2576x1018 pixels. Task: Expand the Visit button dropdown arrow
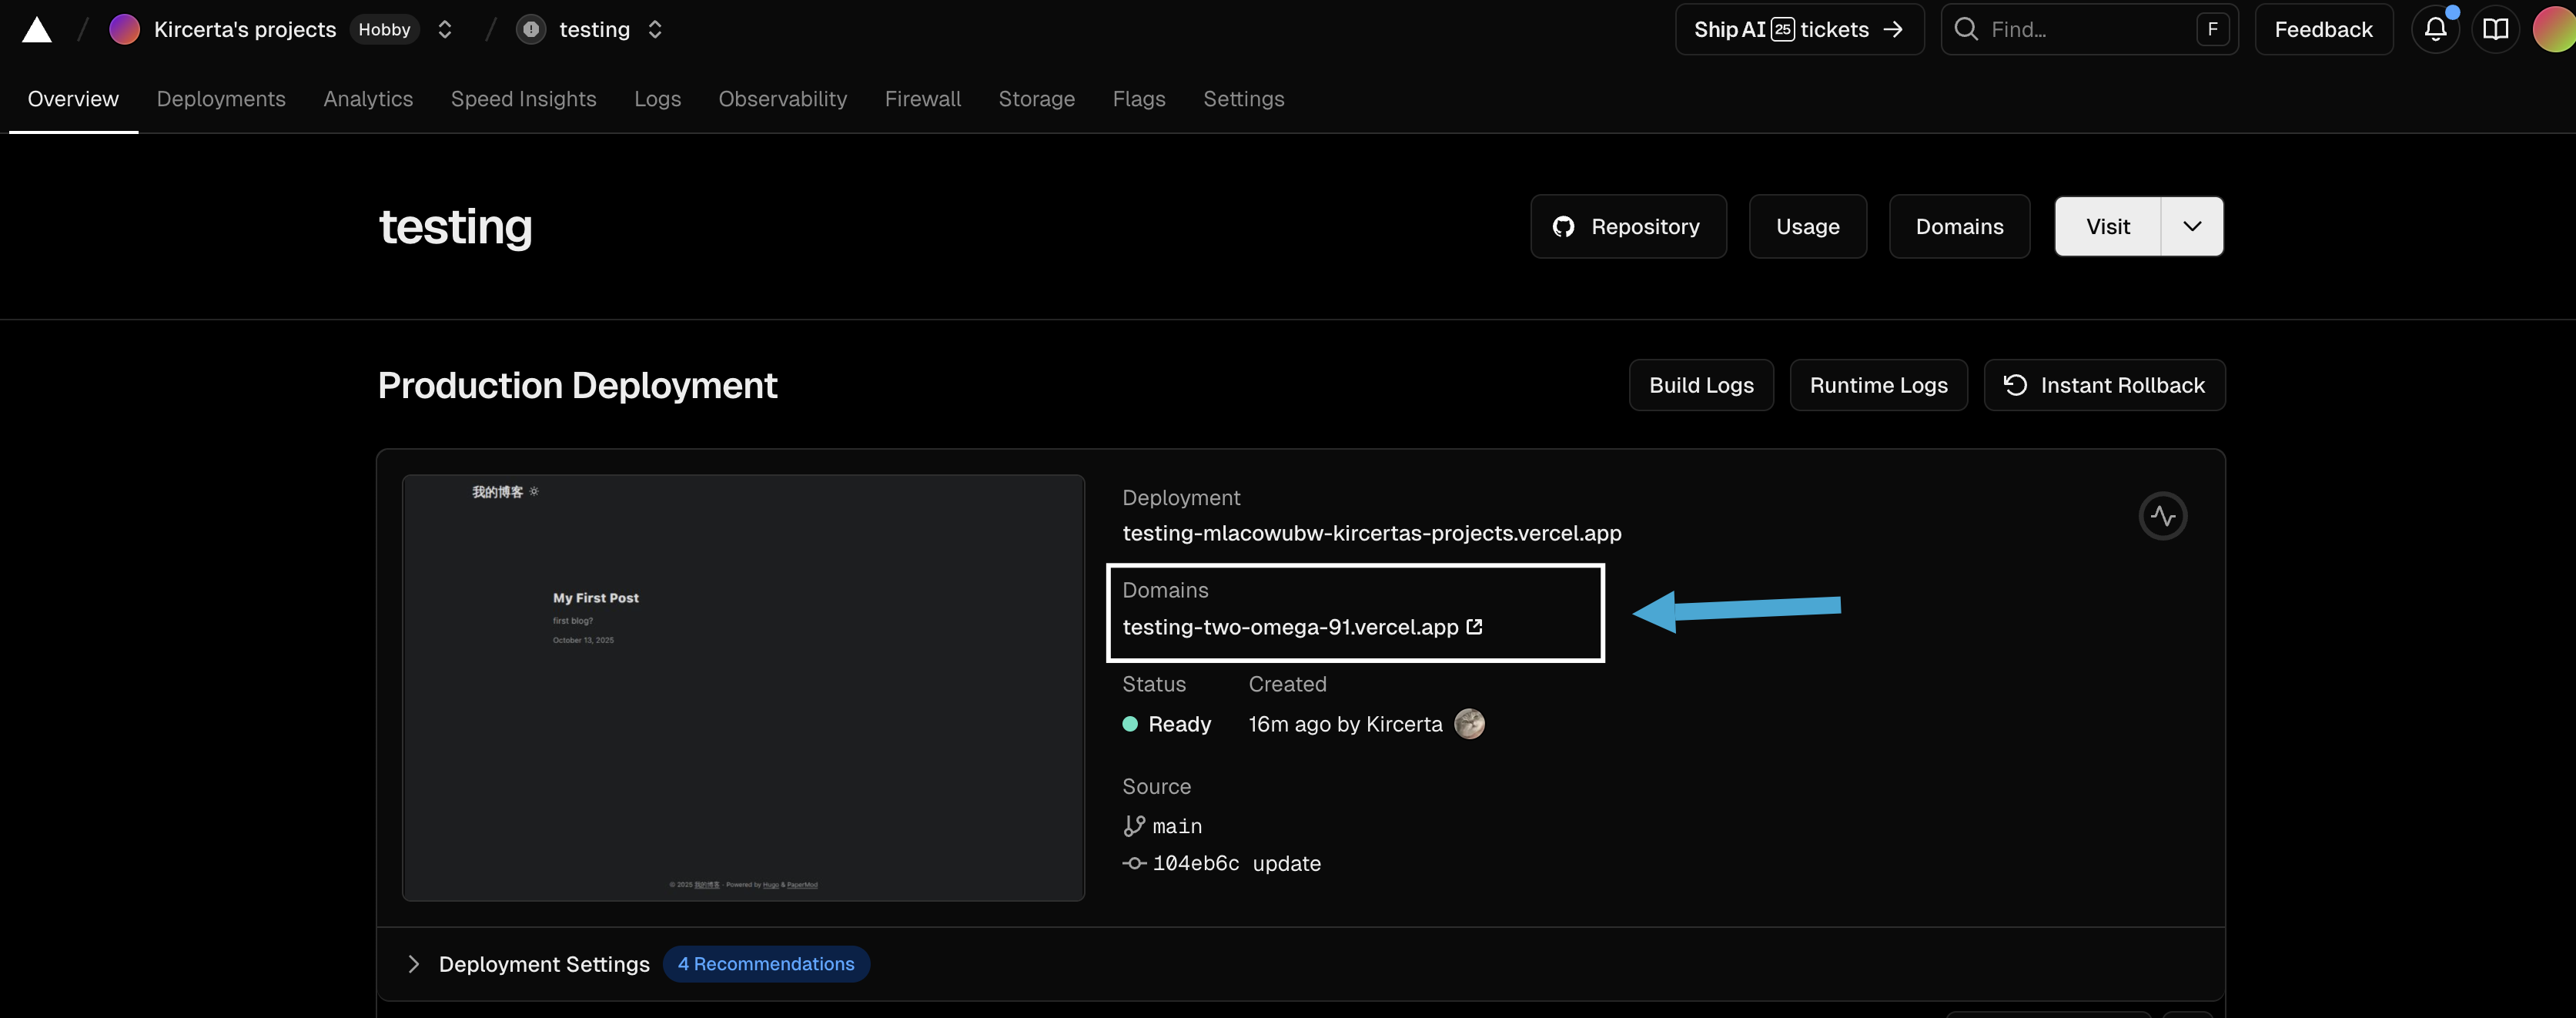(x=2191, y=226)
